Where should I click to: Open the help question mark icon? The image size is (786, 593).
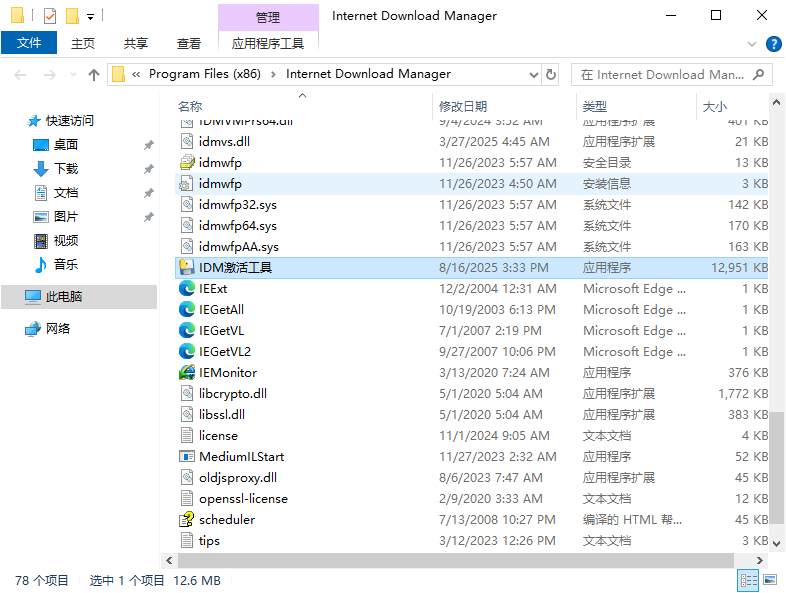(773, 44)
